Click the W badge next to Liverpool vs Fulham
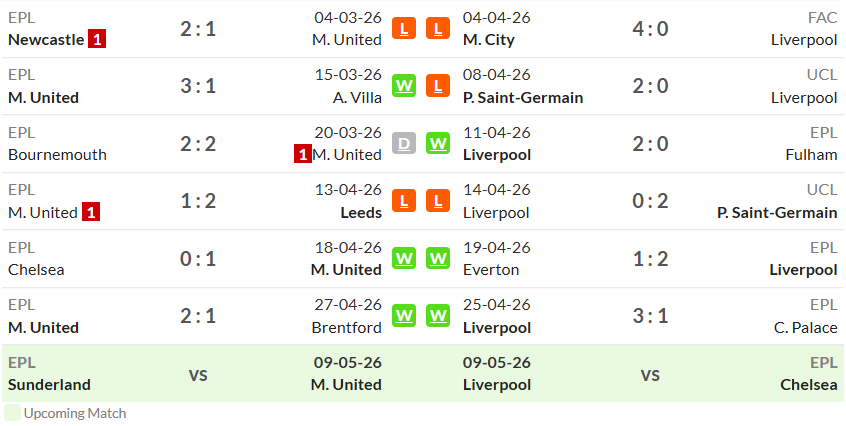846x426 pixels. coord(438,143)
